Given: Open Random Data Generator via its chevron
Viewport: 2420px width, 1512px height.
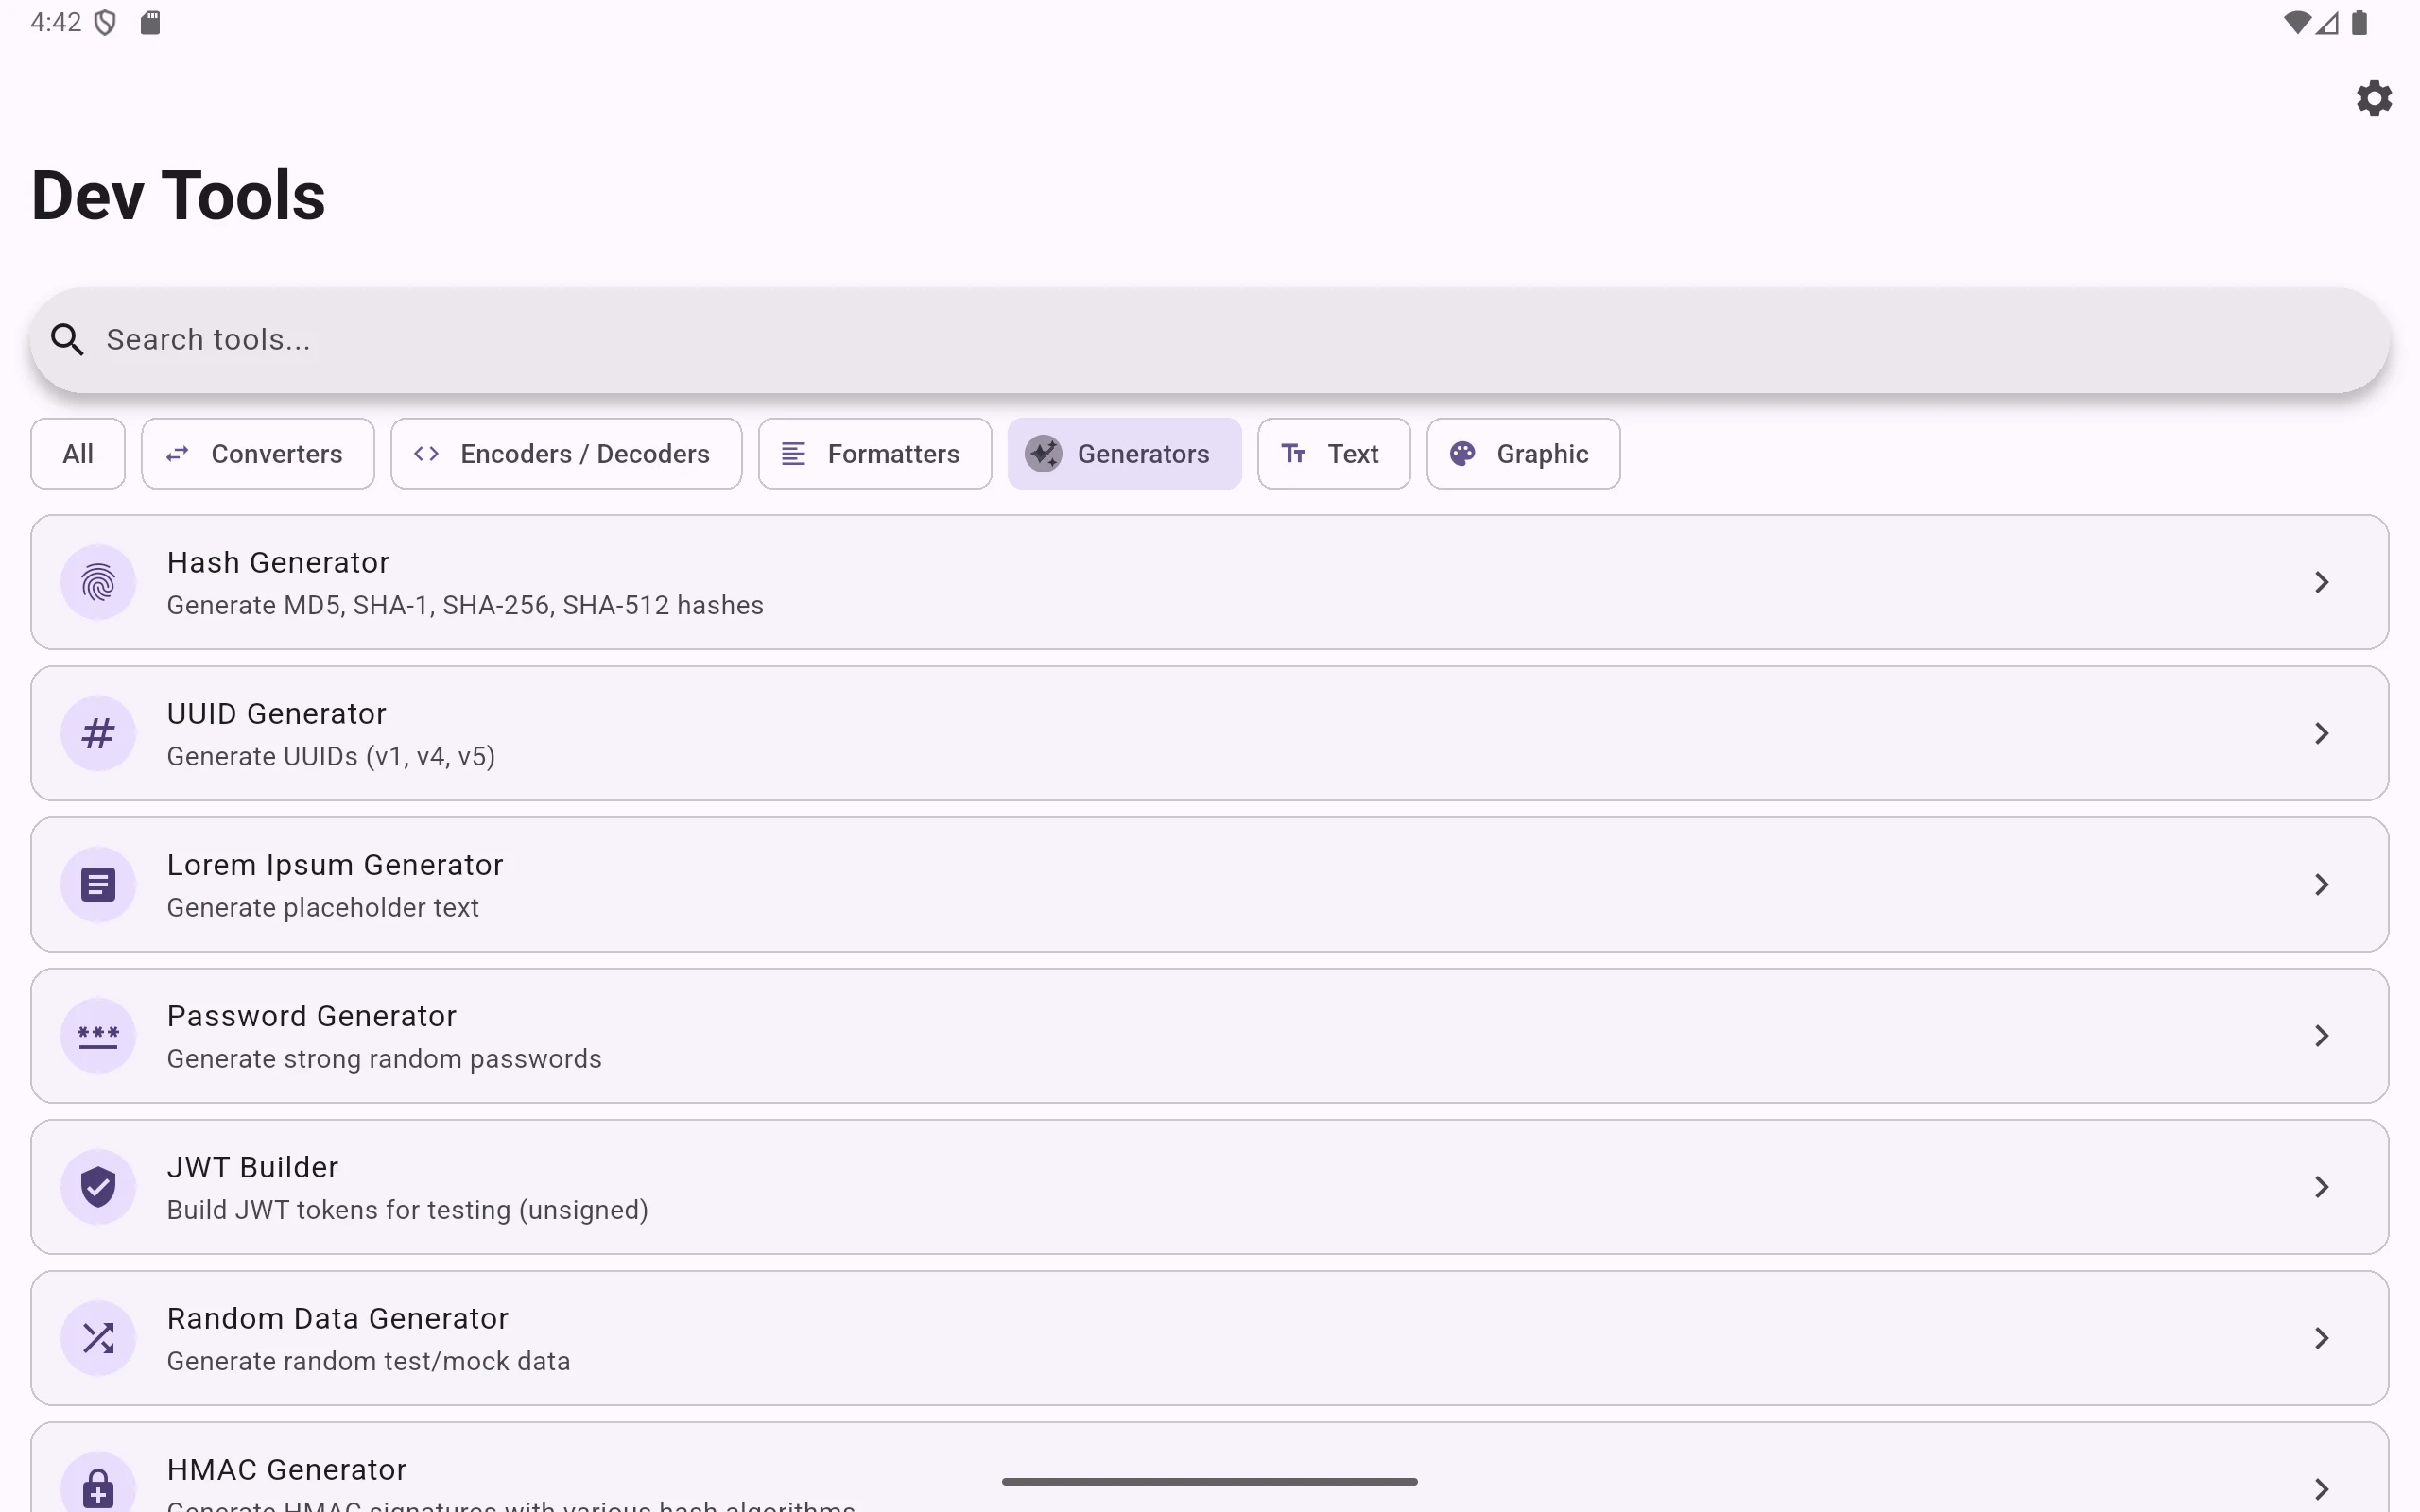Looking at the screenshot, I should coord(2322,1338).
